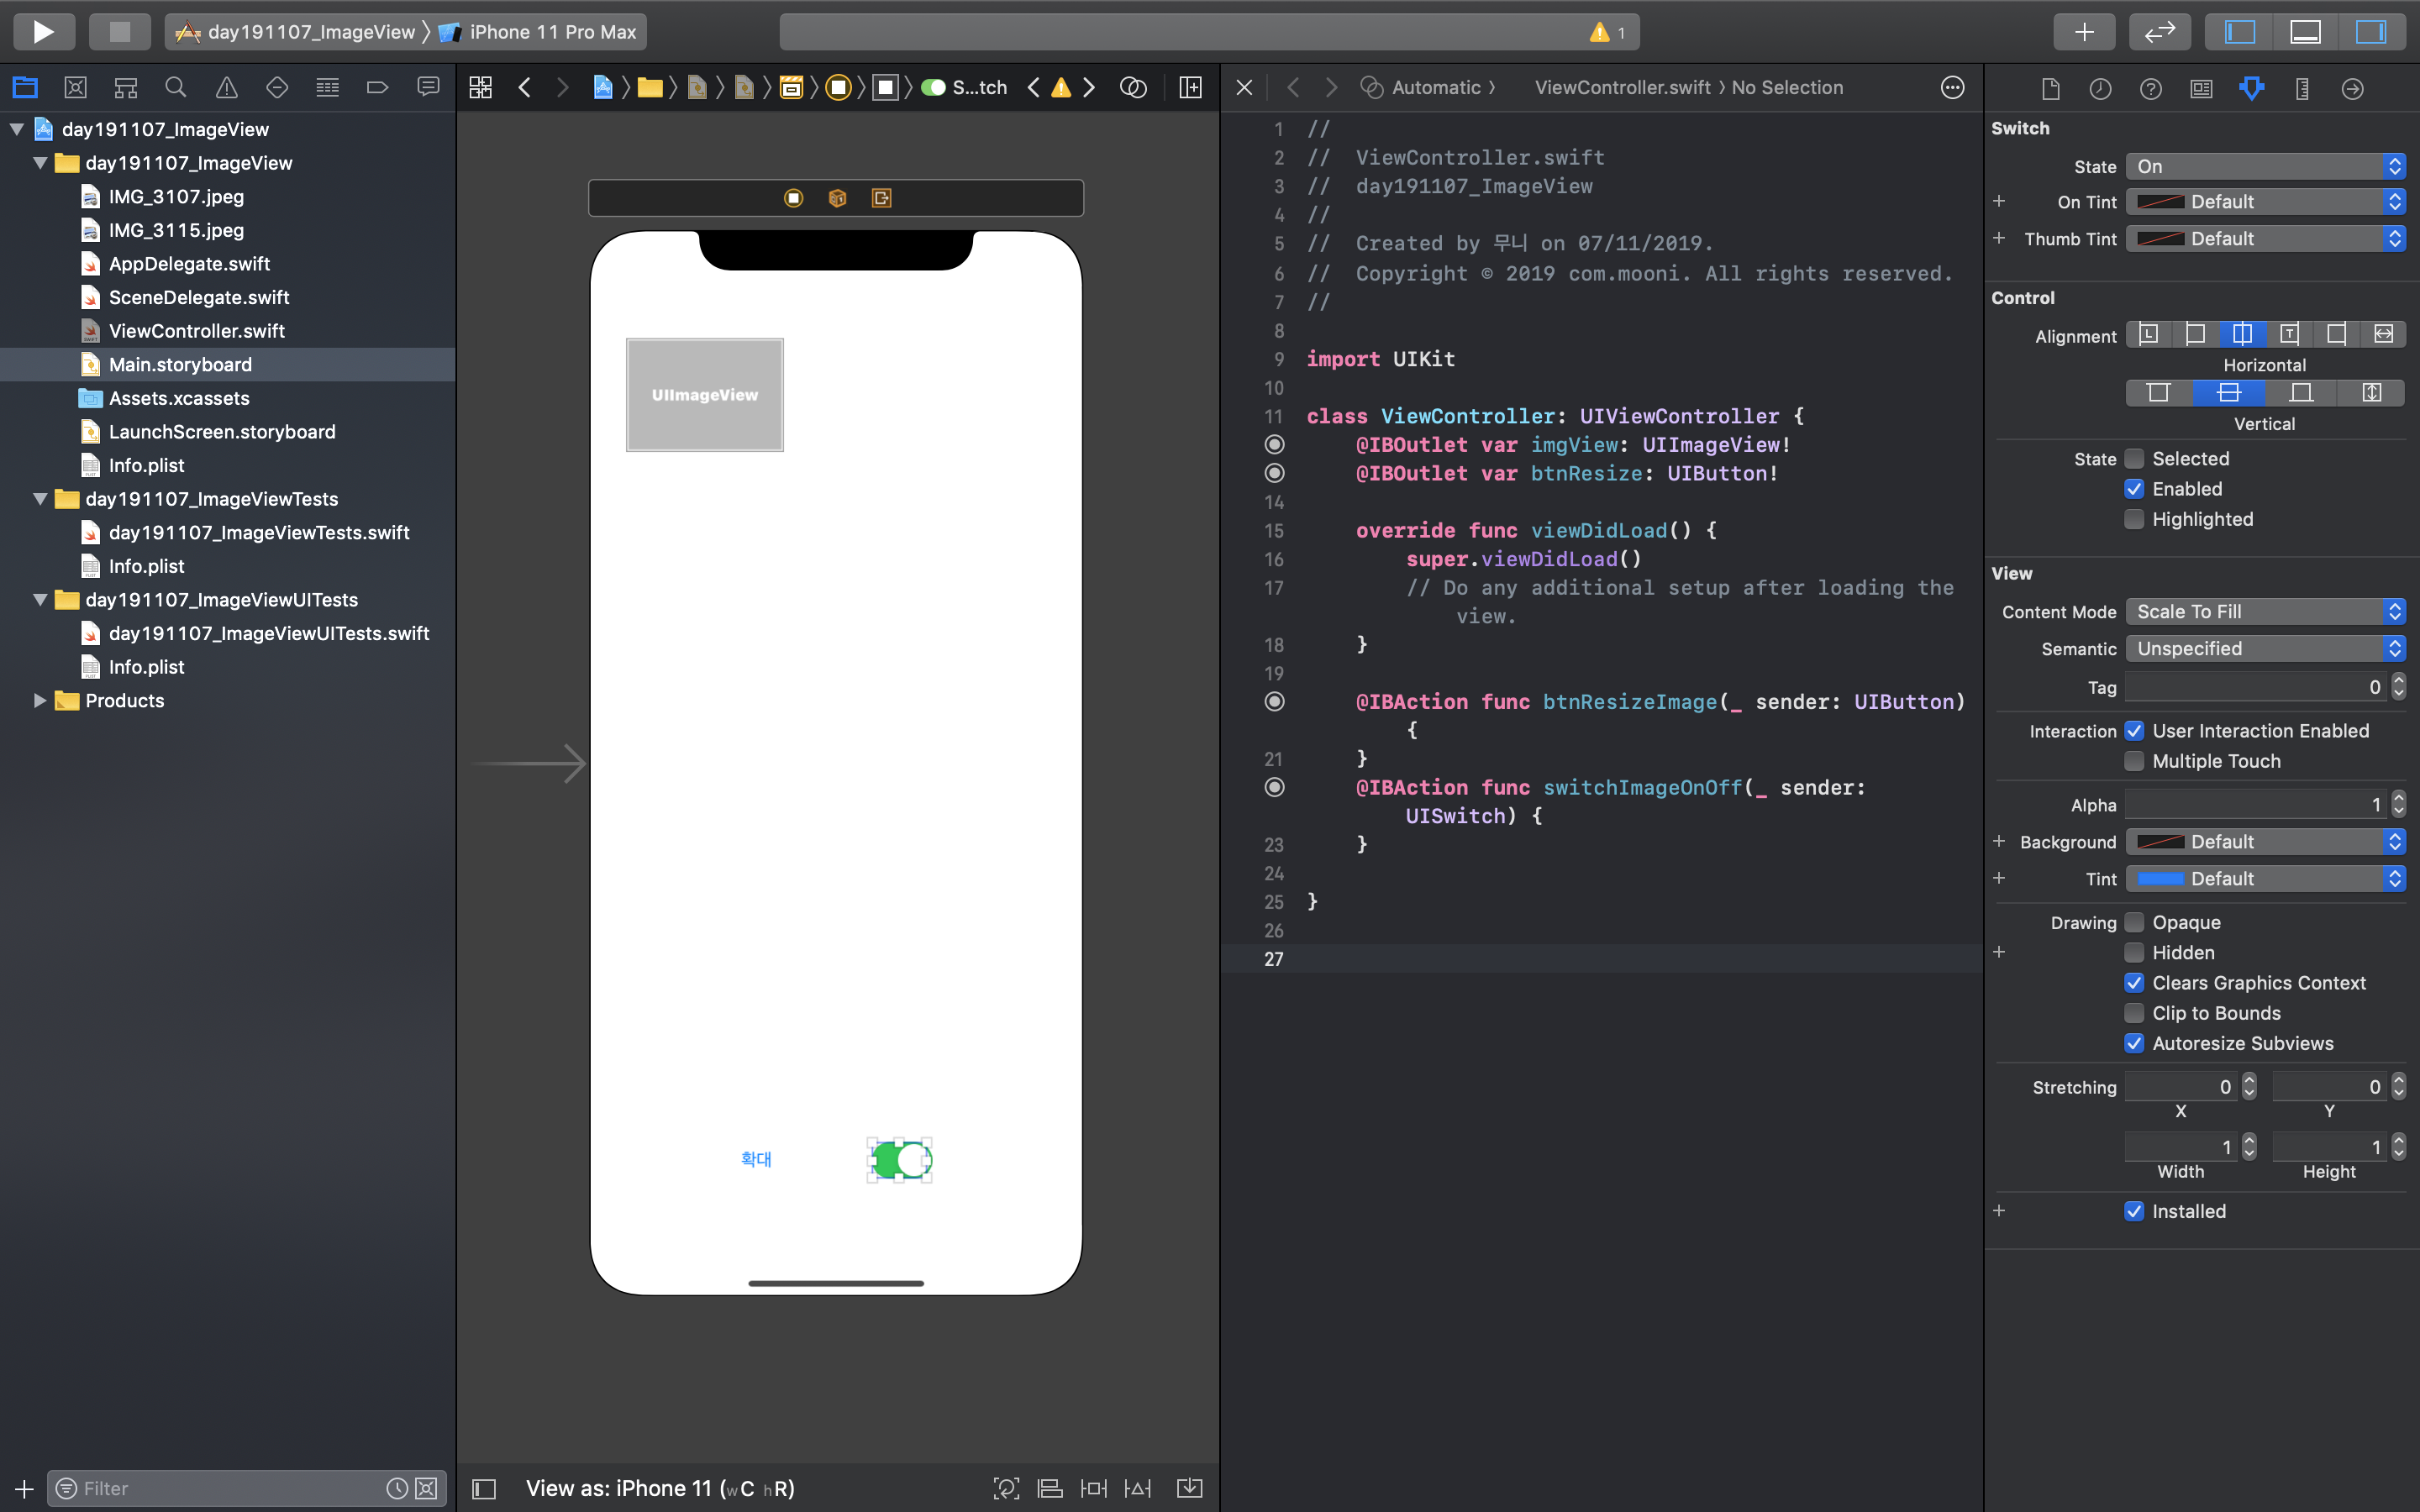Image resolution: width=2420 pixels, height=1512 pixels.
Task: Open the Connections inspector arrow icon
Action: (x=2352, y=89)
